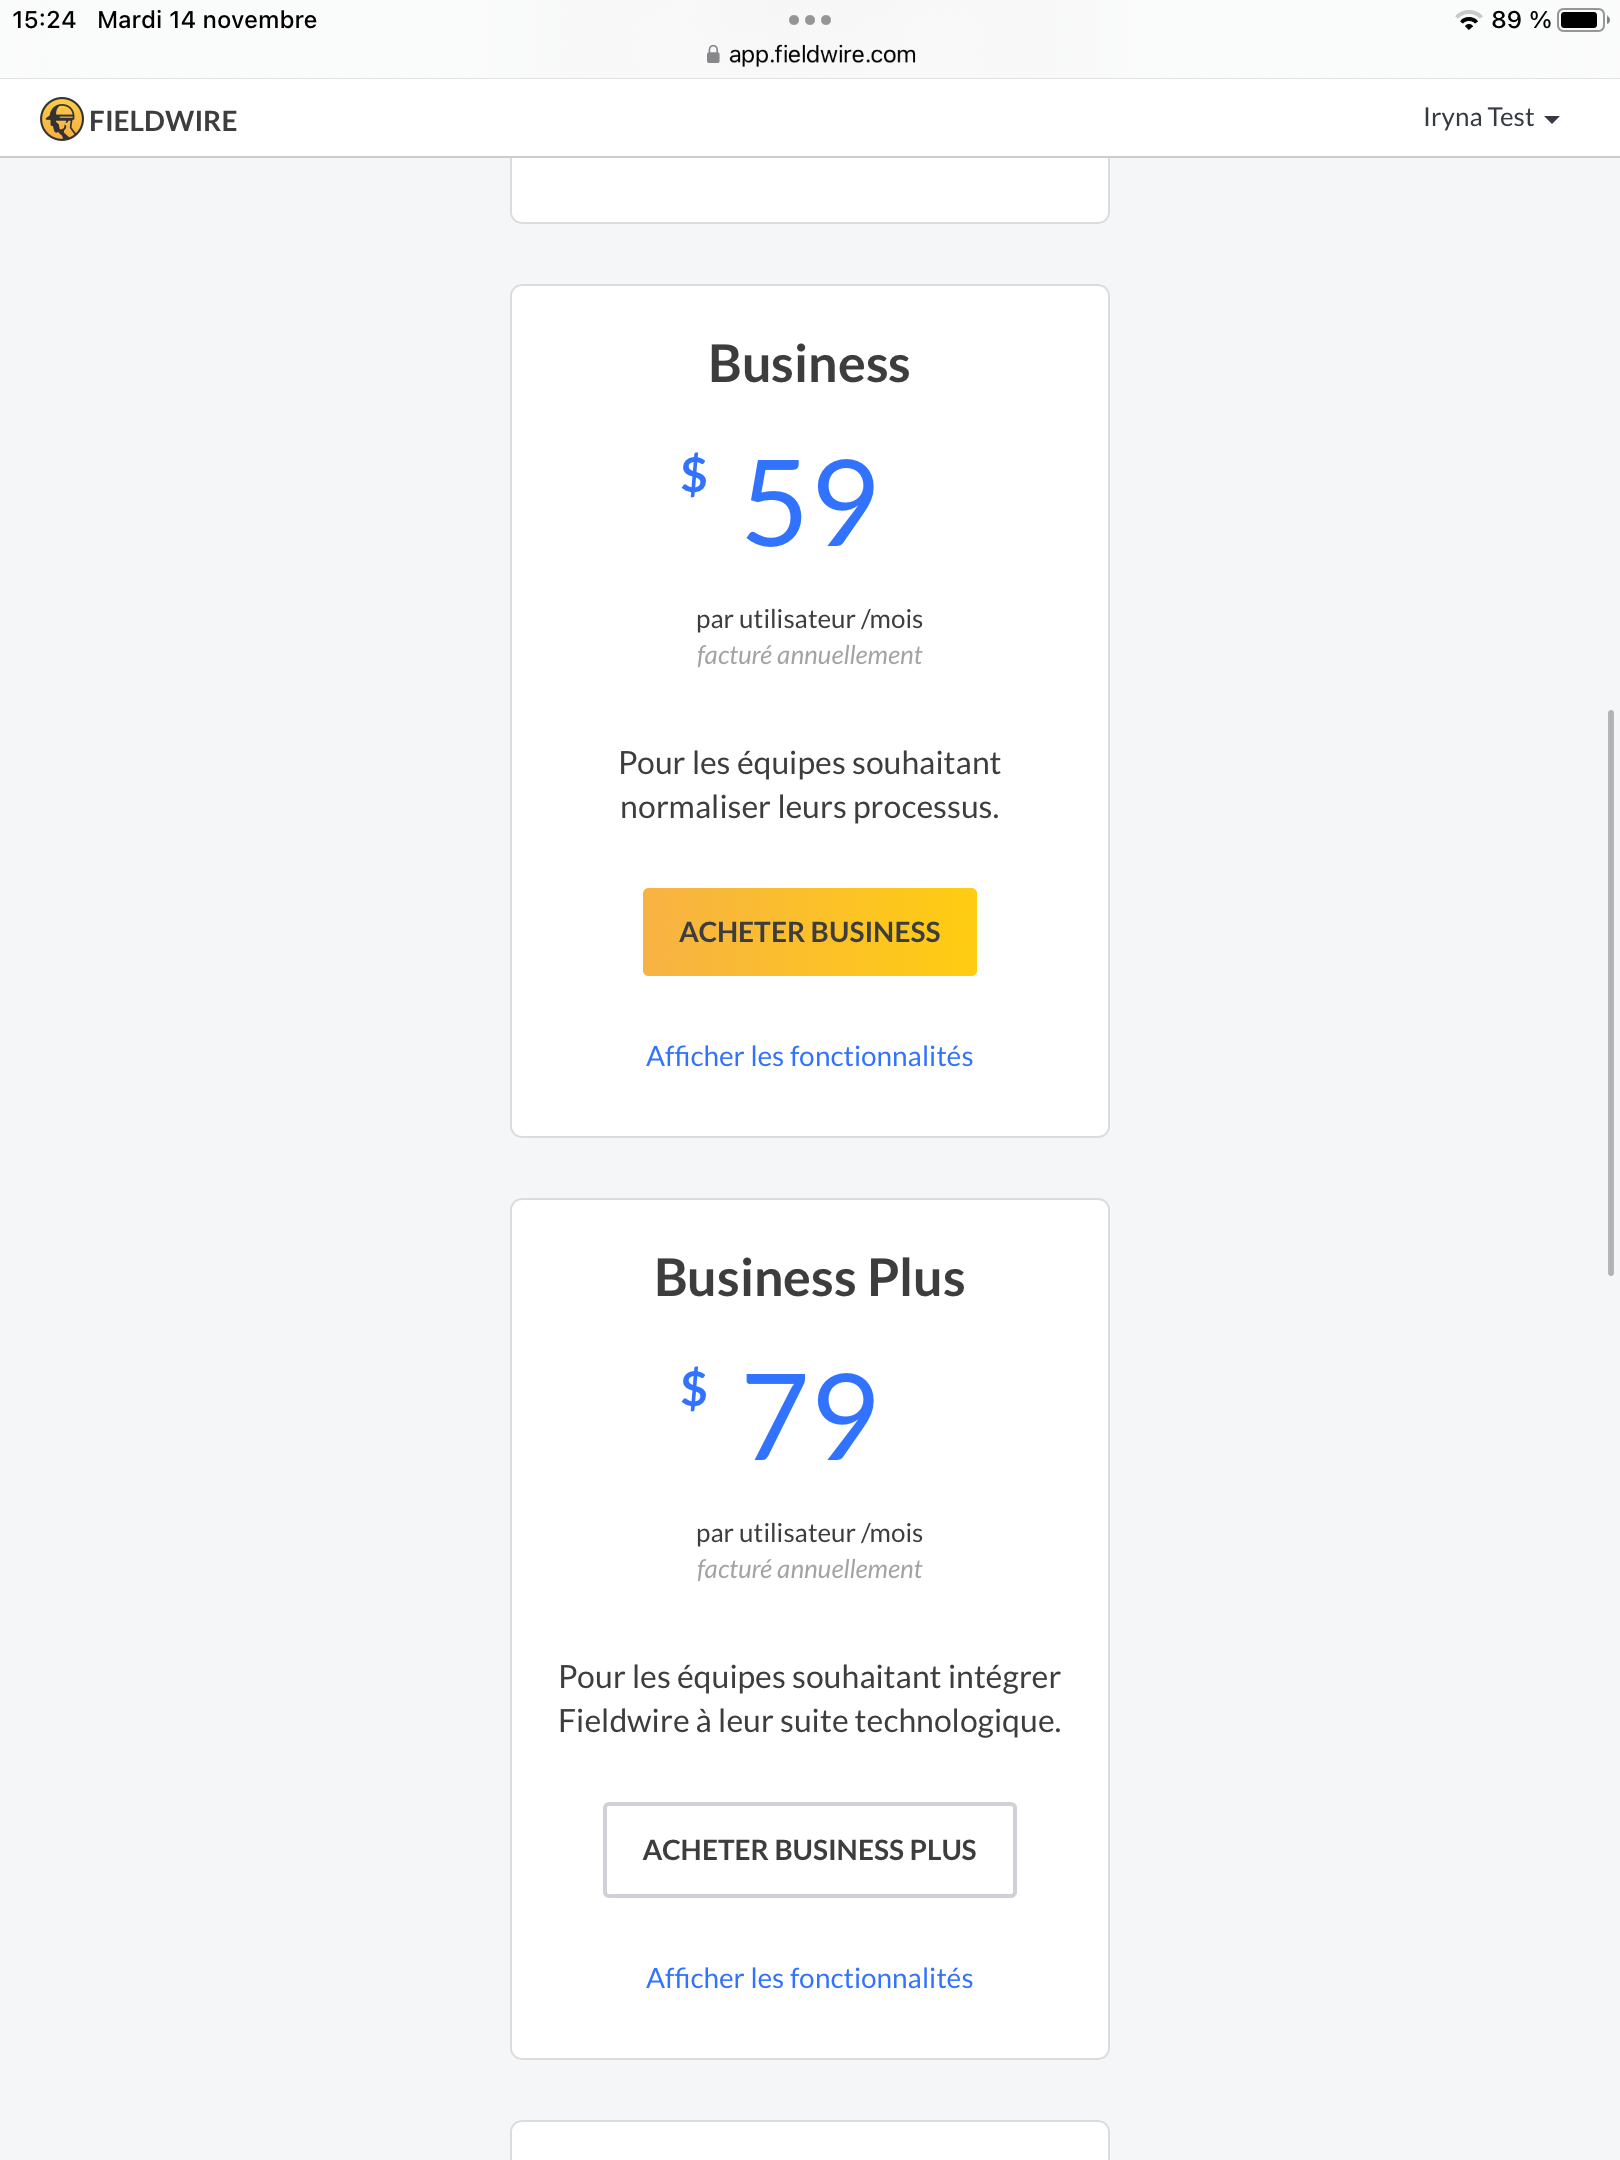Click the $79 price figure
This screenshot has height=2160, width=1620.
click(x=780, y=1414)
